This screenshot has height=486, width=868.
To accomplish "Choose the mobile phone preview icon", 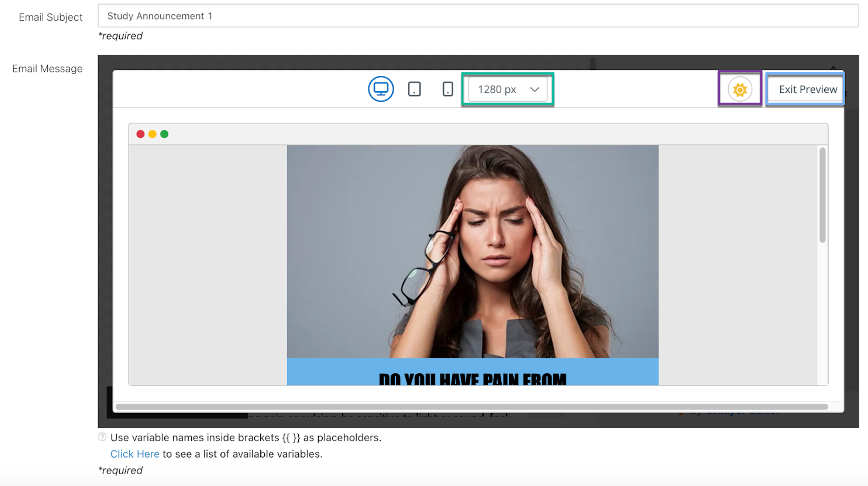I will coord(447,89).
